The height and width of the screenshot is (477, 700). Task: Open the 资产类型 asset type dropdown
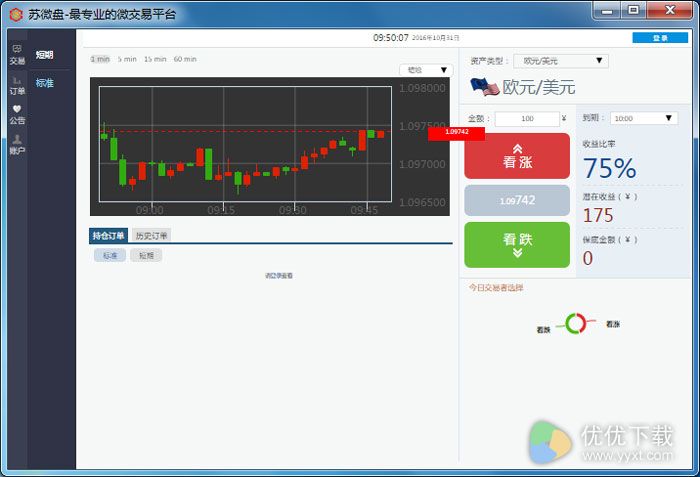(561, 61)
